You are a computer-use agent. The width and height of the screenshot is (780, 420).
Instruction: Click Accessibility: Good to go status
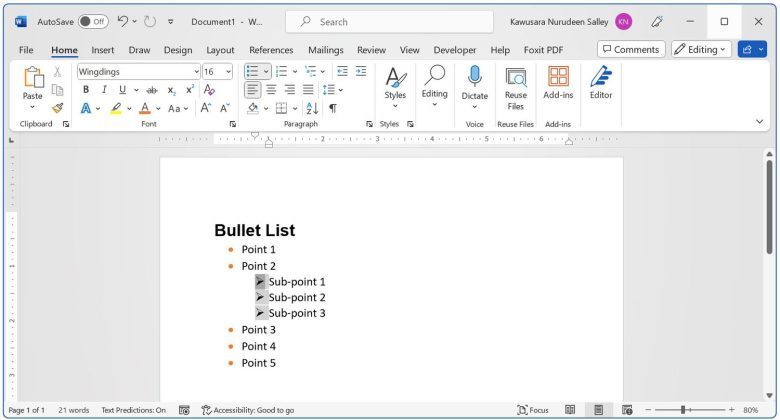click(x=247, y=410)
